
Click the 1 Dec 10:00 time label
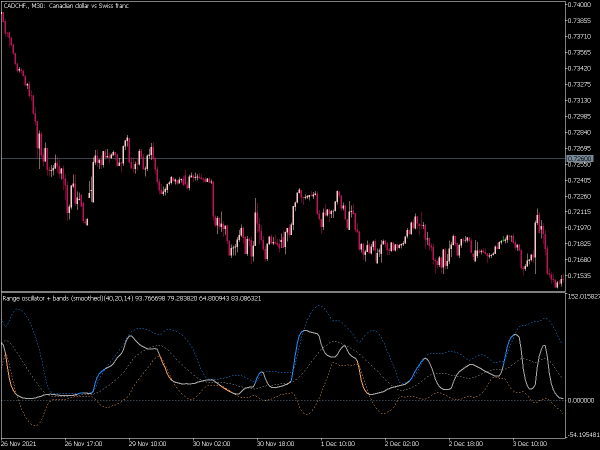pyautogui.click(x=338, y=443)
